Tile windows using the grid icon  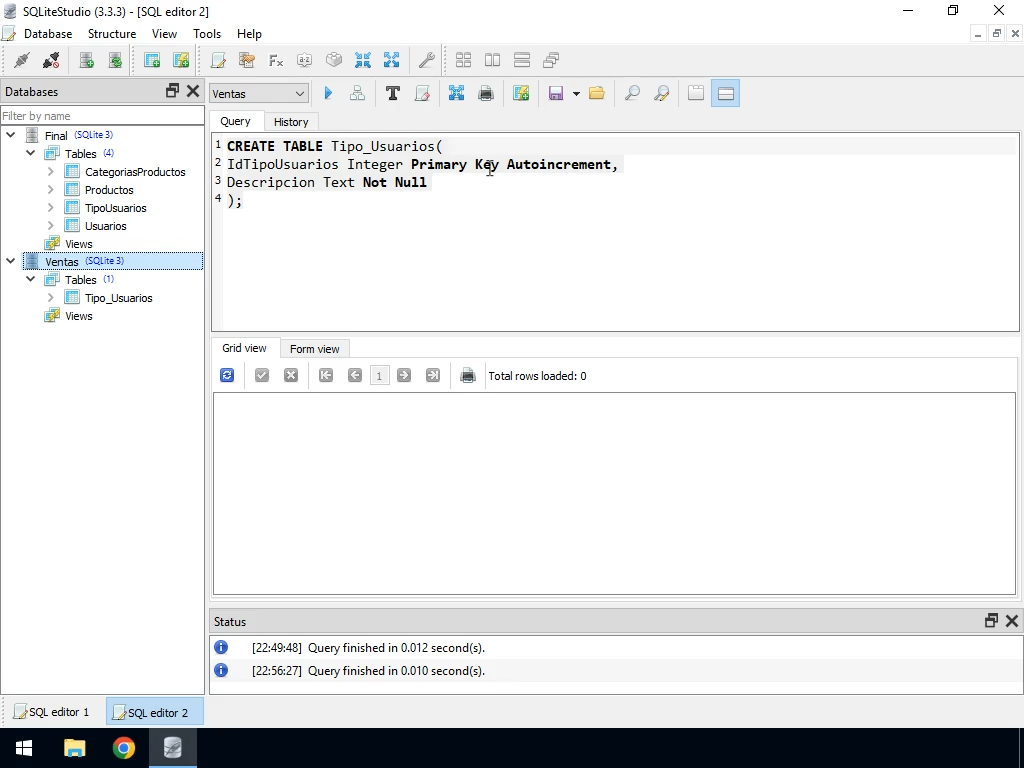464,60
